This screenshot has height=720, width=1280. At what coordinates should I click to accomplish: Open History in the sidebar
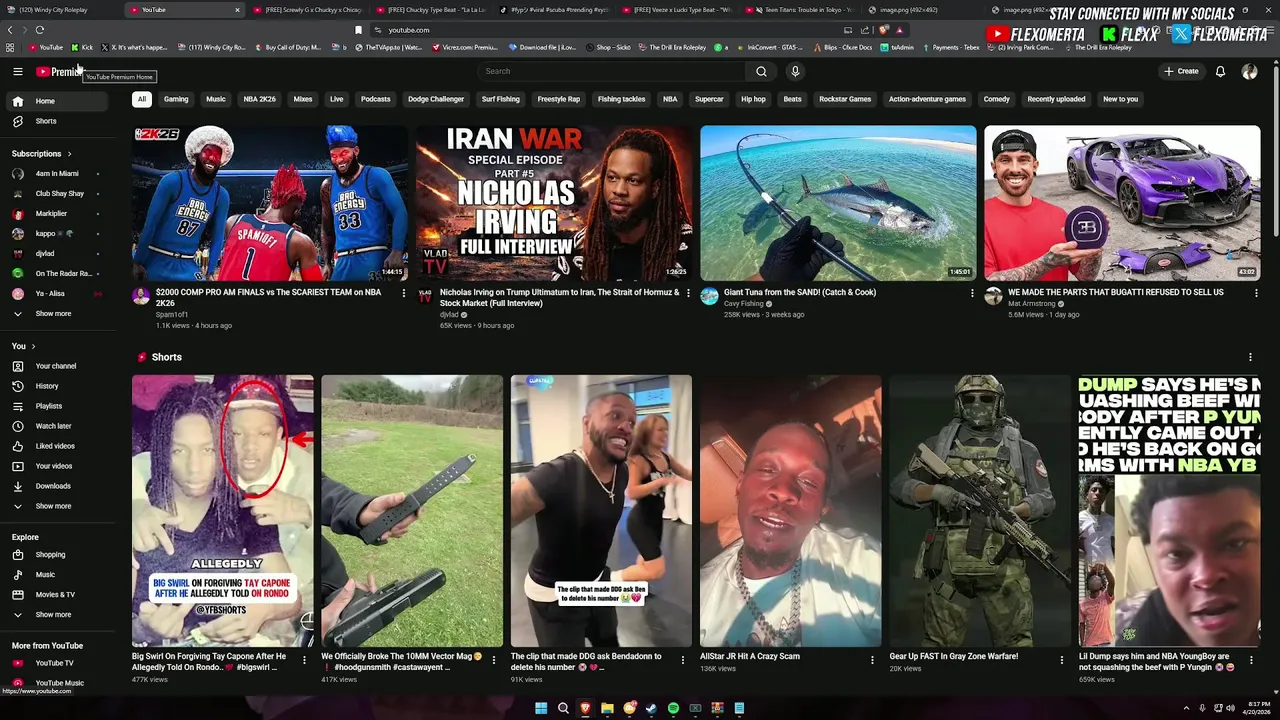coord(58,386)
